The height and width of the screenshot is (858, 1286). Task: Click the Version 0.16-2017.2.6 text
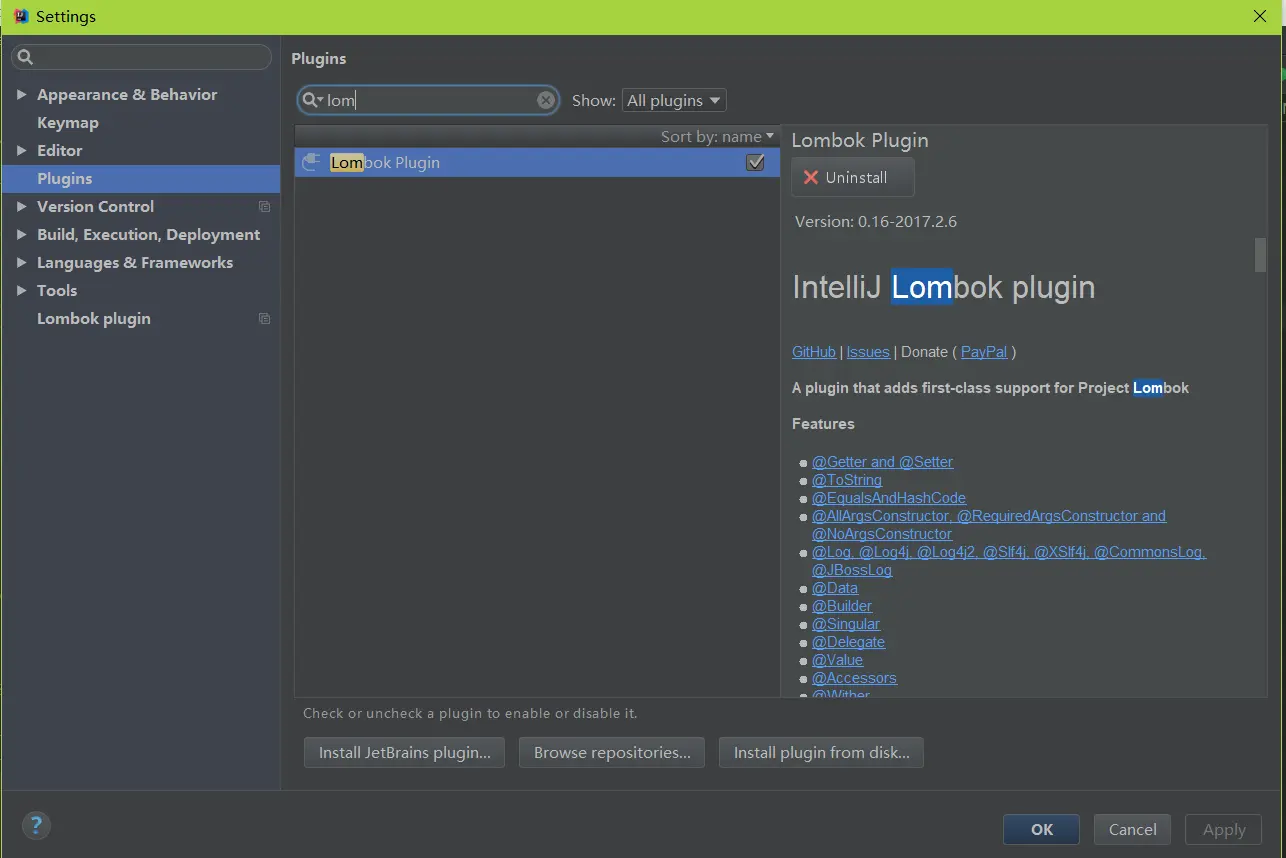point(876,222)
